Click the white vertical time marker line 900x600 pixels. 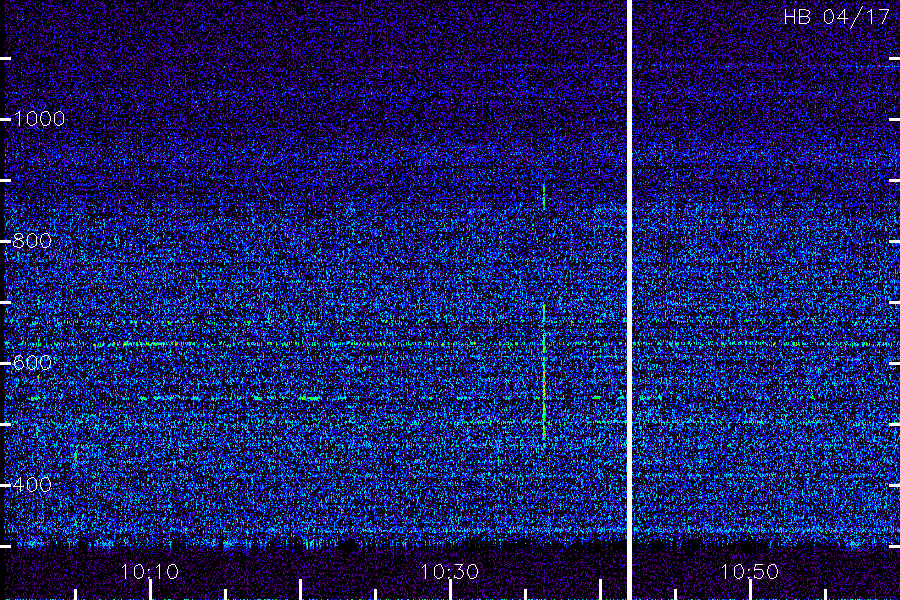pos(630,300)
